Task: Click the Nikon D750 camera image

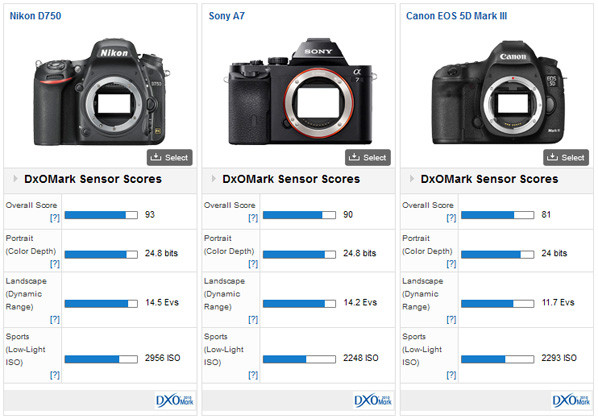Action: [x=101, y=92]
